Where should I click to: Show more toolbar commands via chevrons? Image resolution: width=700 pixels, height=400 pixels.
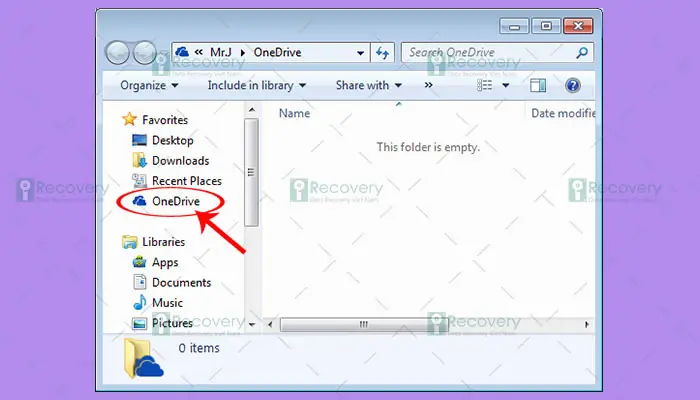pyautogui.click(x=429, y=85)
